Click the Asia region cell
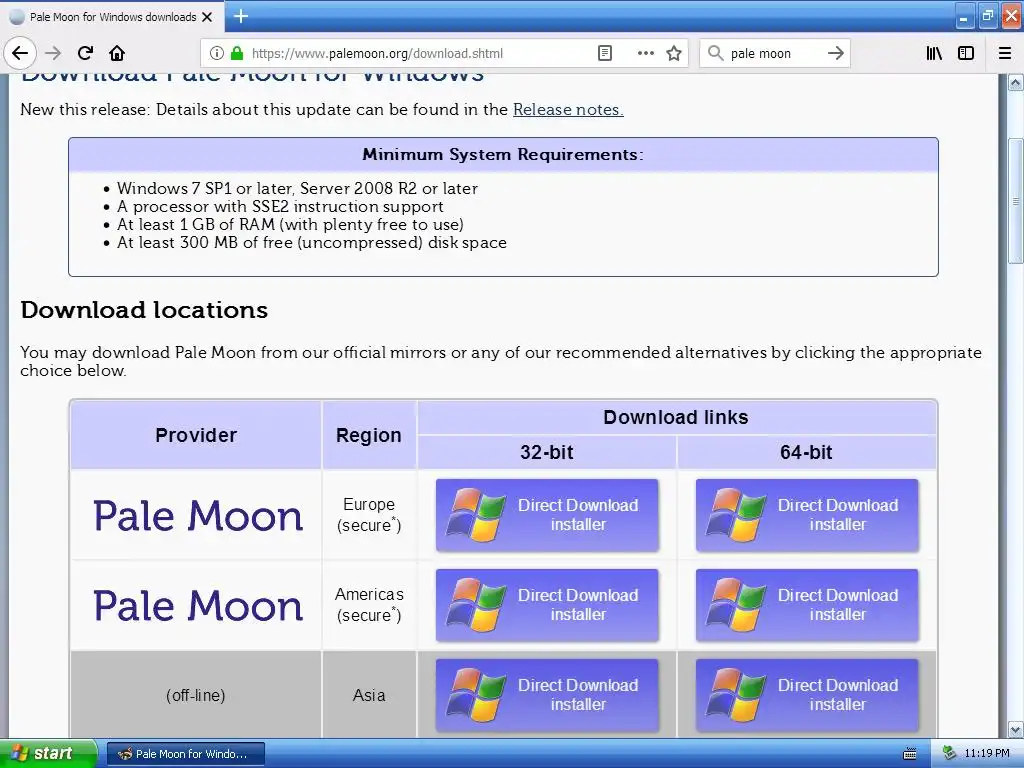 point(369,696)
